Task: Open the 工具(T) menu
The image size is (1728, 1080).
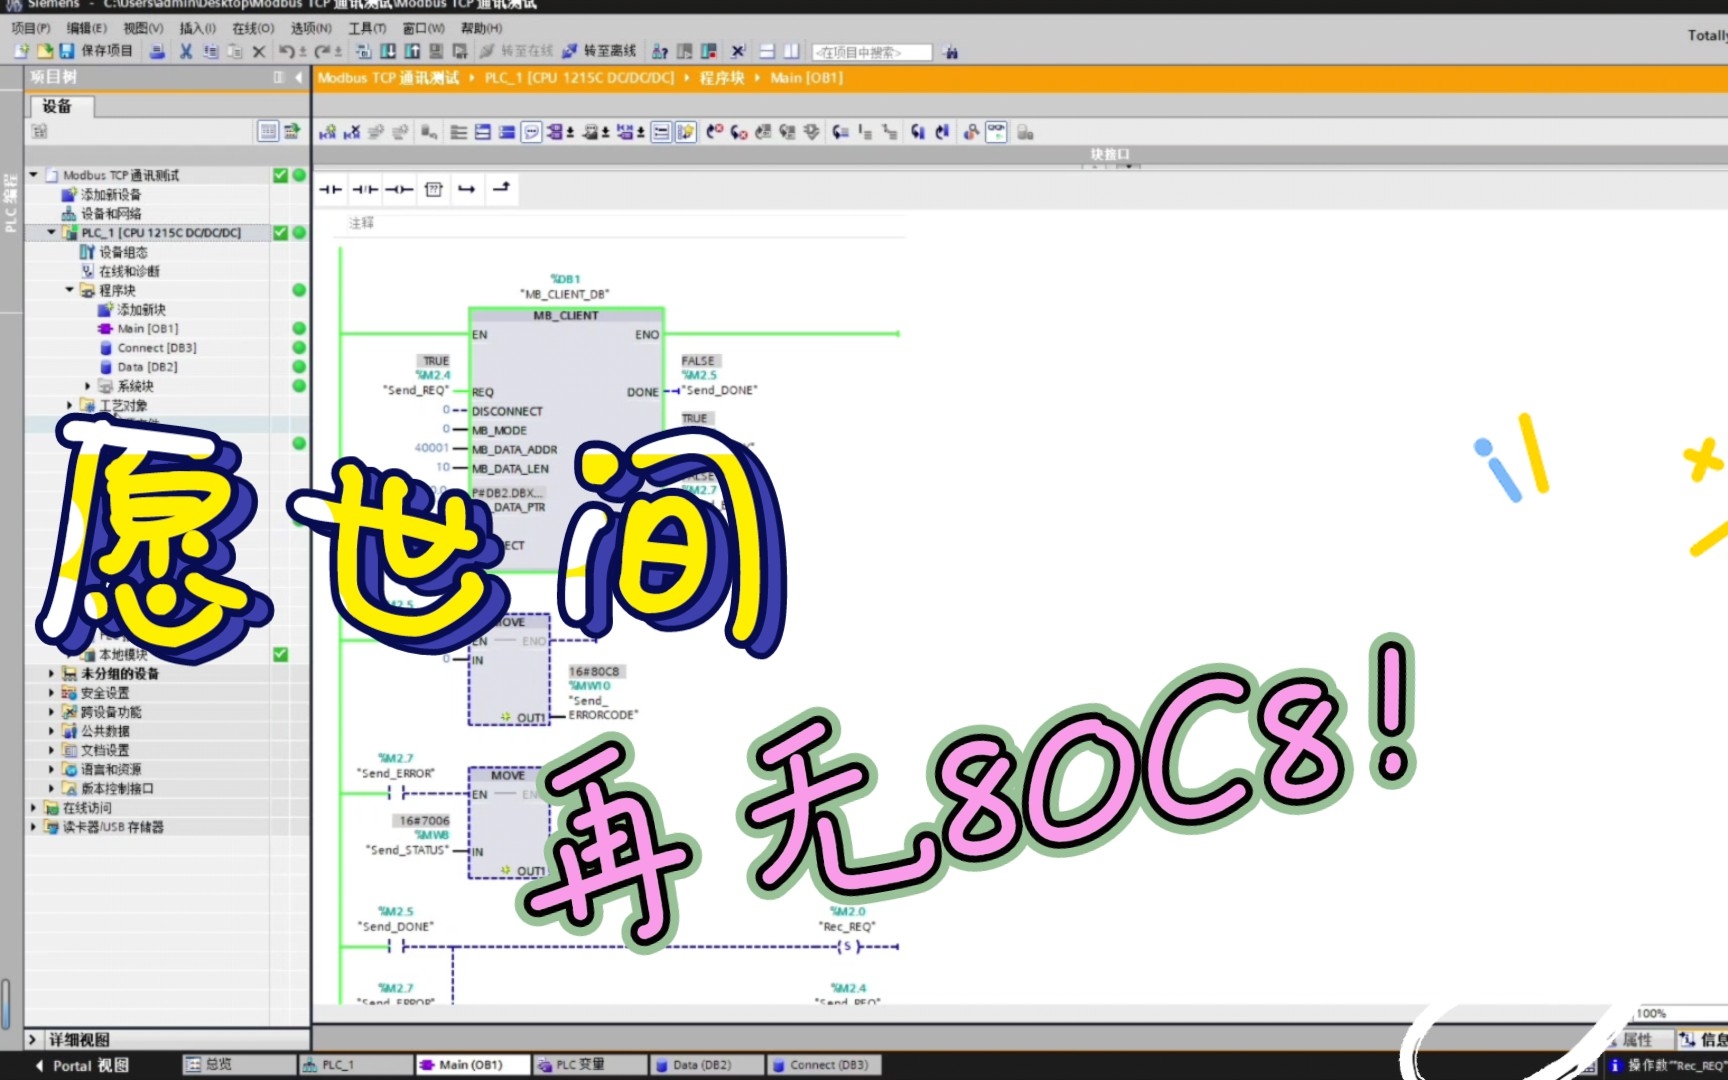Action: coord(366,28)
